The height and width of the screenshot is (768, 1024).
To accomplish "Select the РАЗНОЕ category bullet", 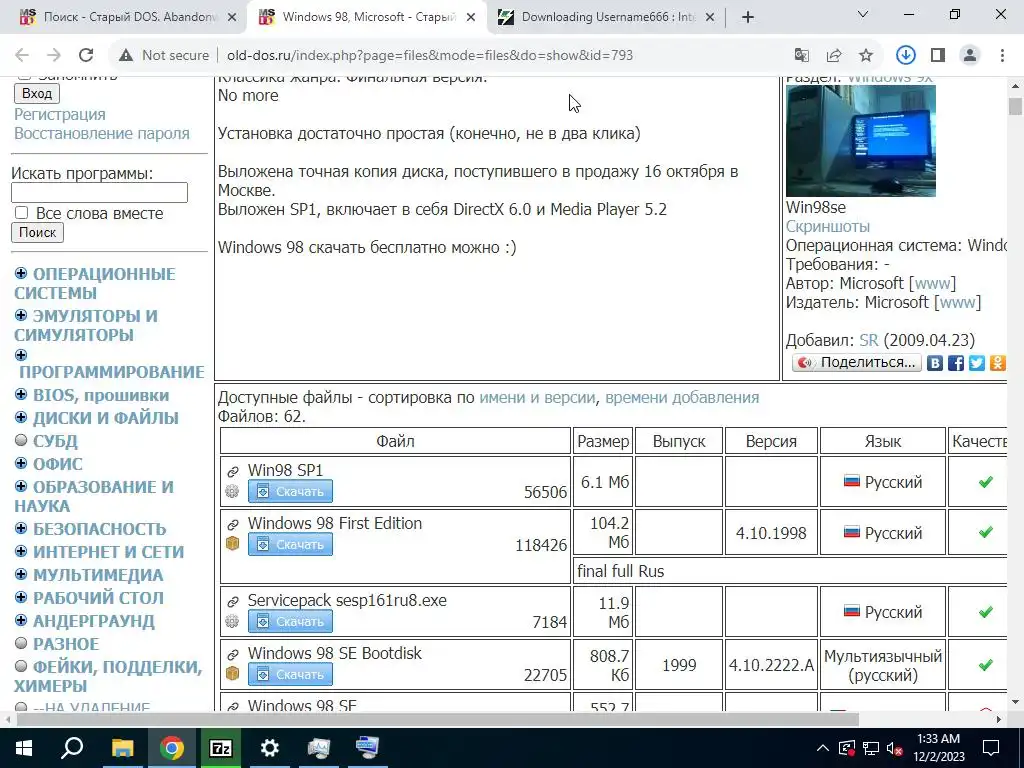I will [x=21, y=643].
